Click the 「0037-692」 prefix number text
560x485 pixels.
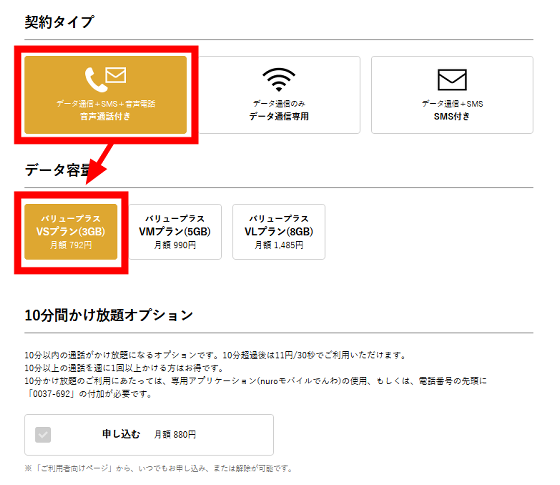click(50, 394)
